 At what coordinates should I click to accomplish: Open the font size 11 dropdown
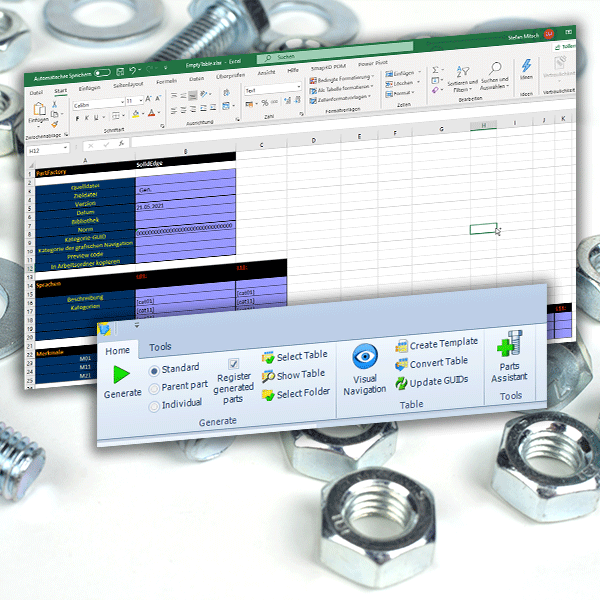(x=141, y=100)
